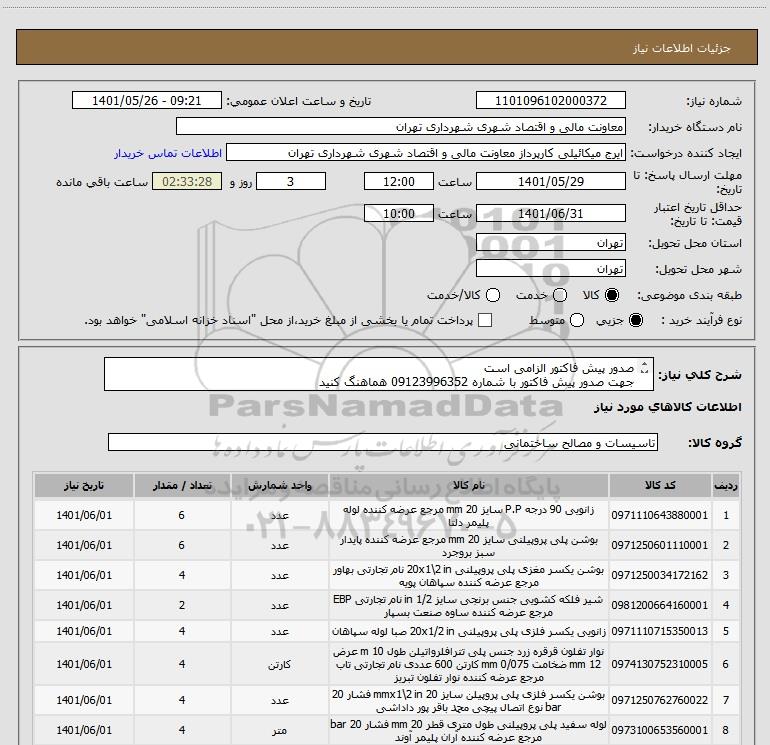Click the کارتن unit cell in row 6
The width and height of the screenshot is (770, 745).
pos(279,664)
